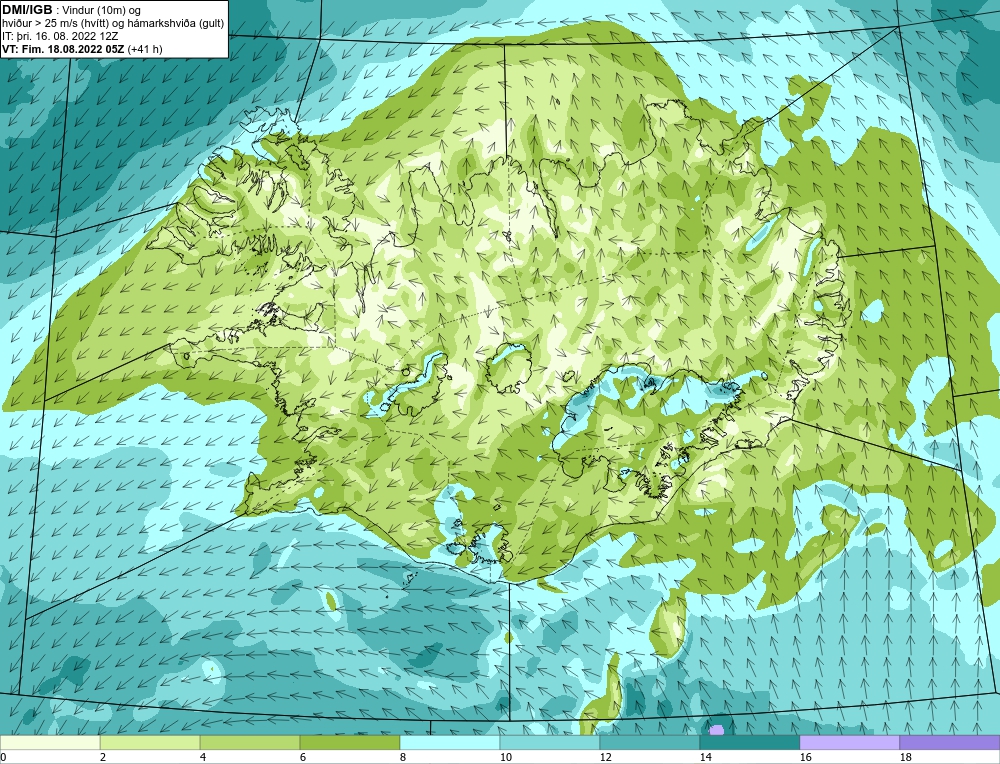The image size is (1000, 764).
Task: Click the 'hviður > 25 m/s' description line
Action: click(113, 24)
